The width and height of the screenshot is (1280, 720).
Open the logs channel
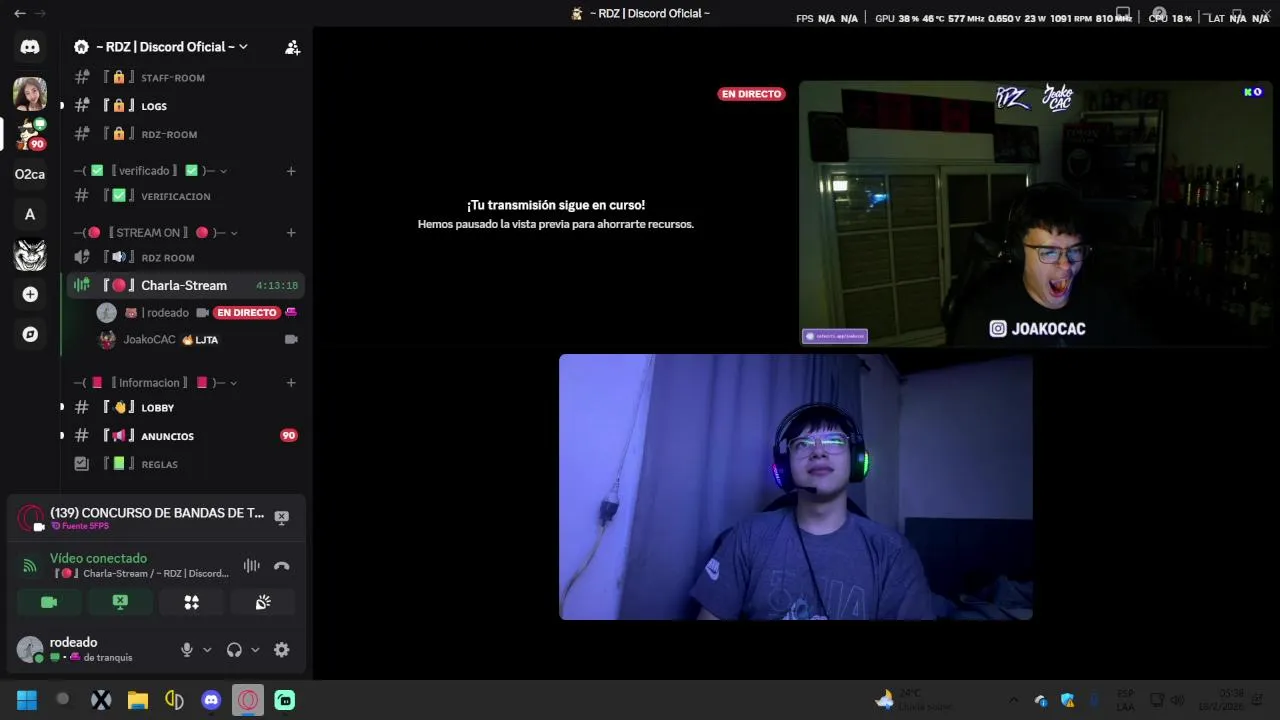[x=185, y=106]
